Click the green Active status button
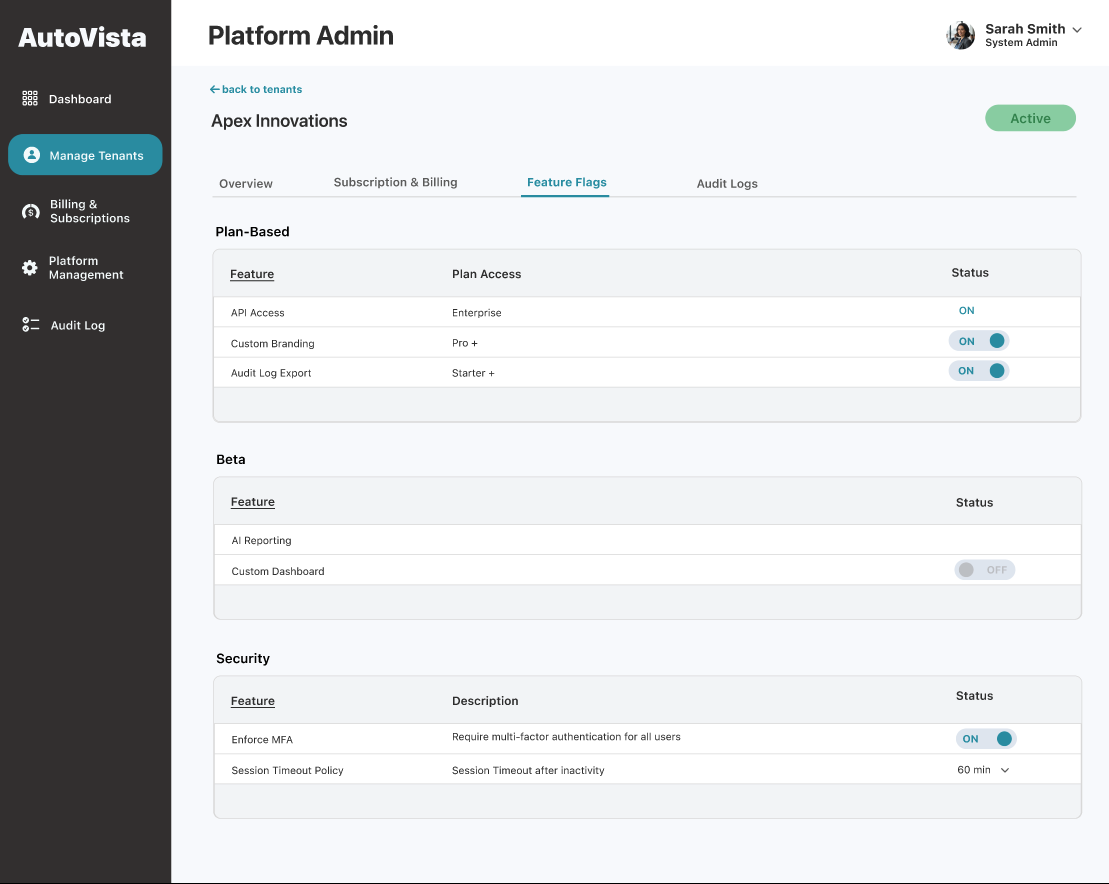Viewport: 1109px width, 884px height. click(1030, 118)
